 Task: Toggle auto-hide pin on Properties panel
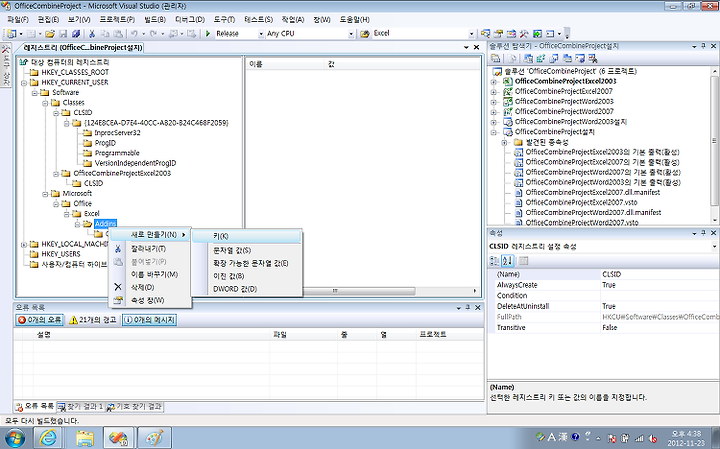click(703, 233)
